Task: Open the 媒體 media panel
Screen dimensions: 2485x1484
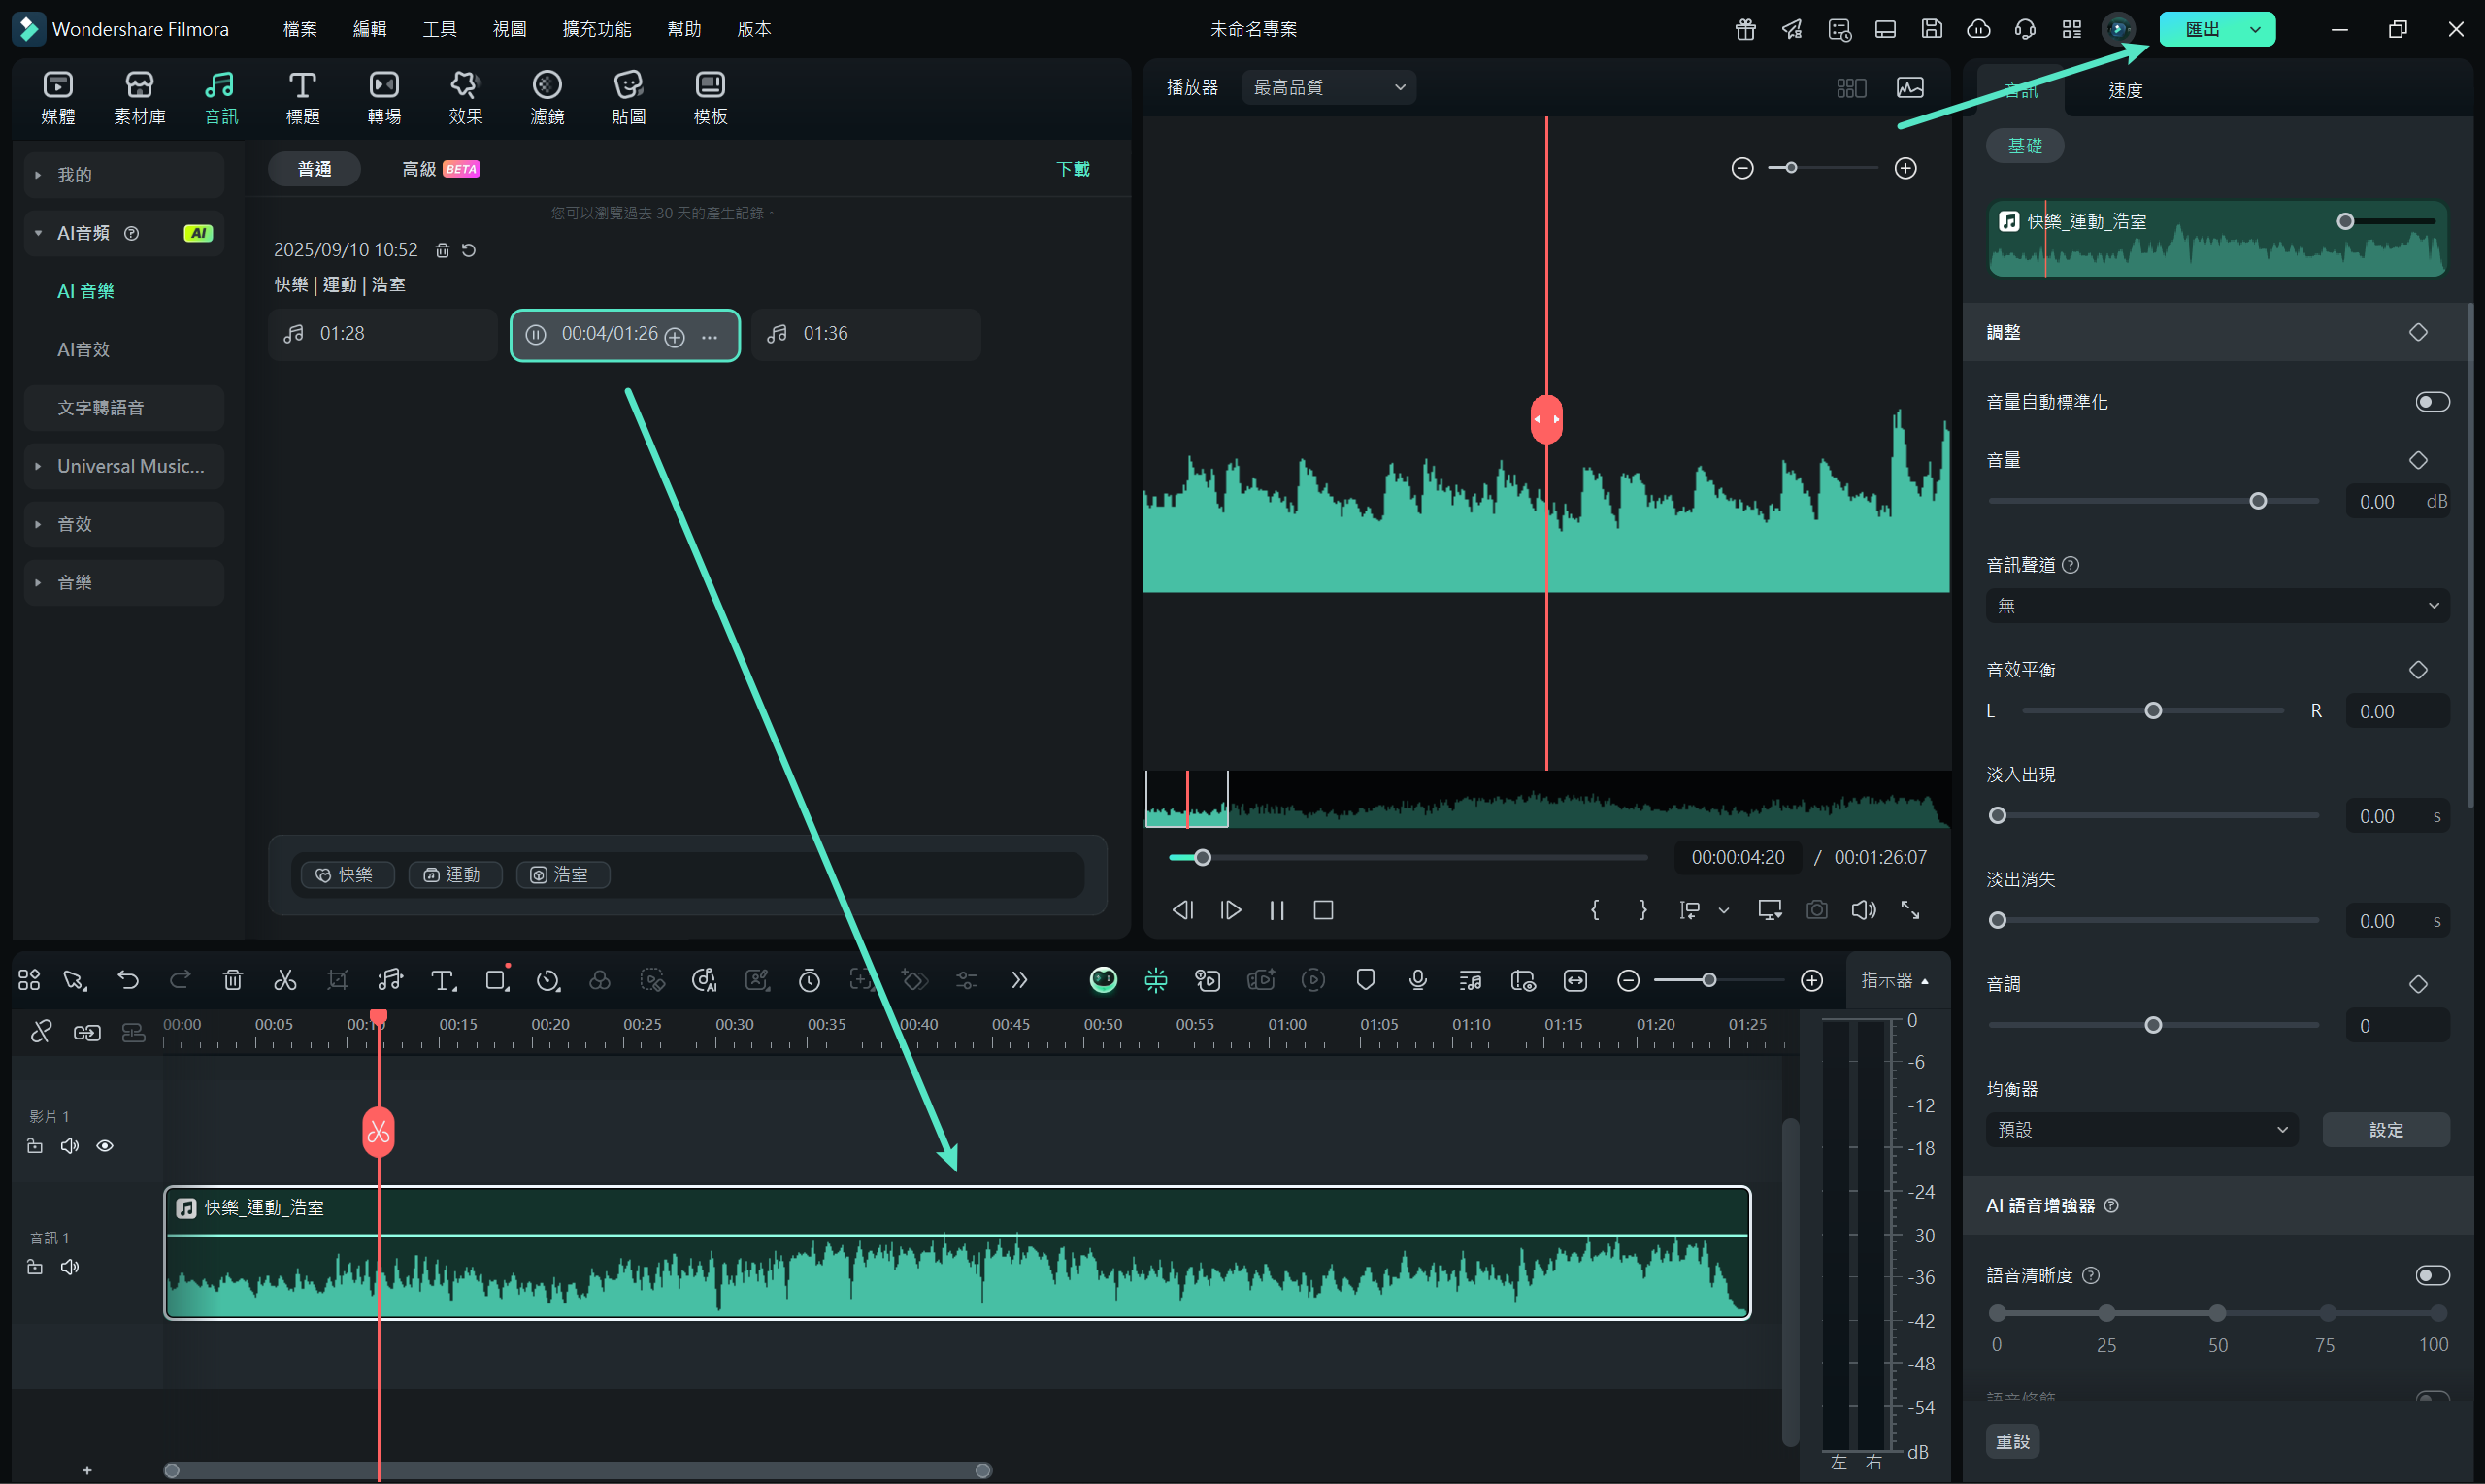Action: point(58,97)
